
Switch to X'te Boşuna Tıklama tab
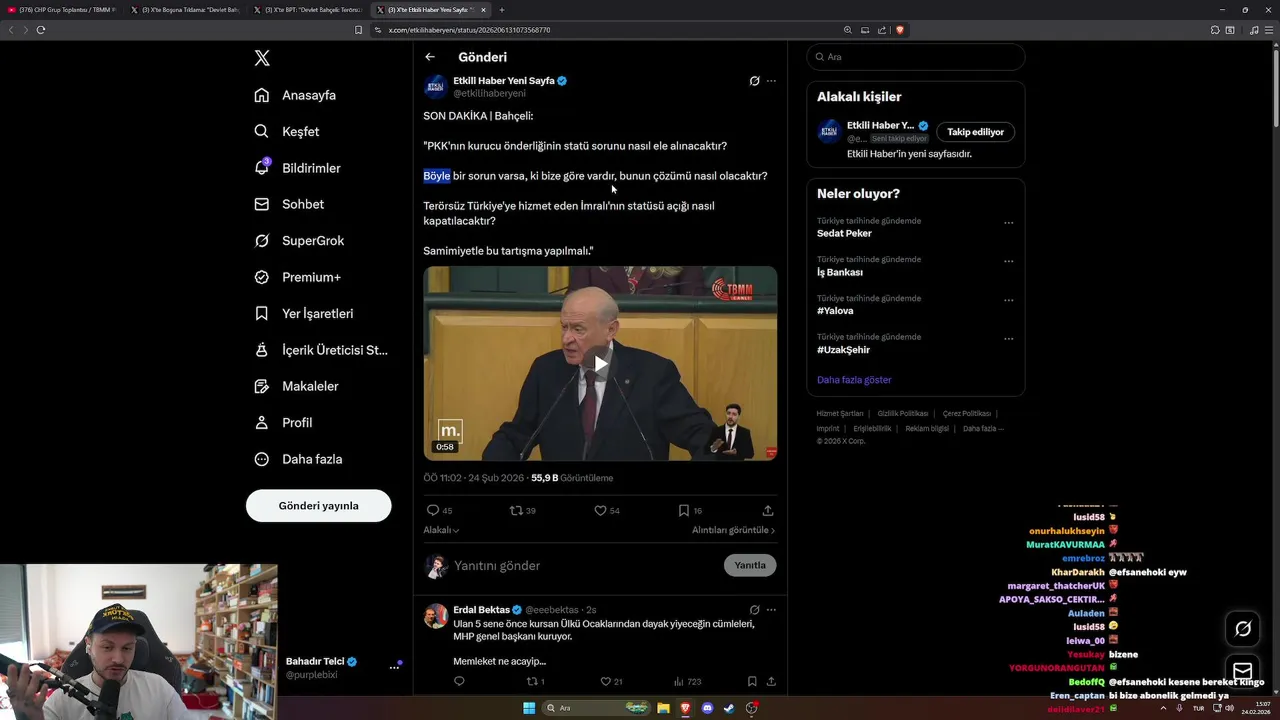(185, 10)
